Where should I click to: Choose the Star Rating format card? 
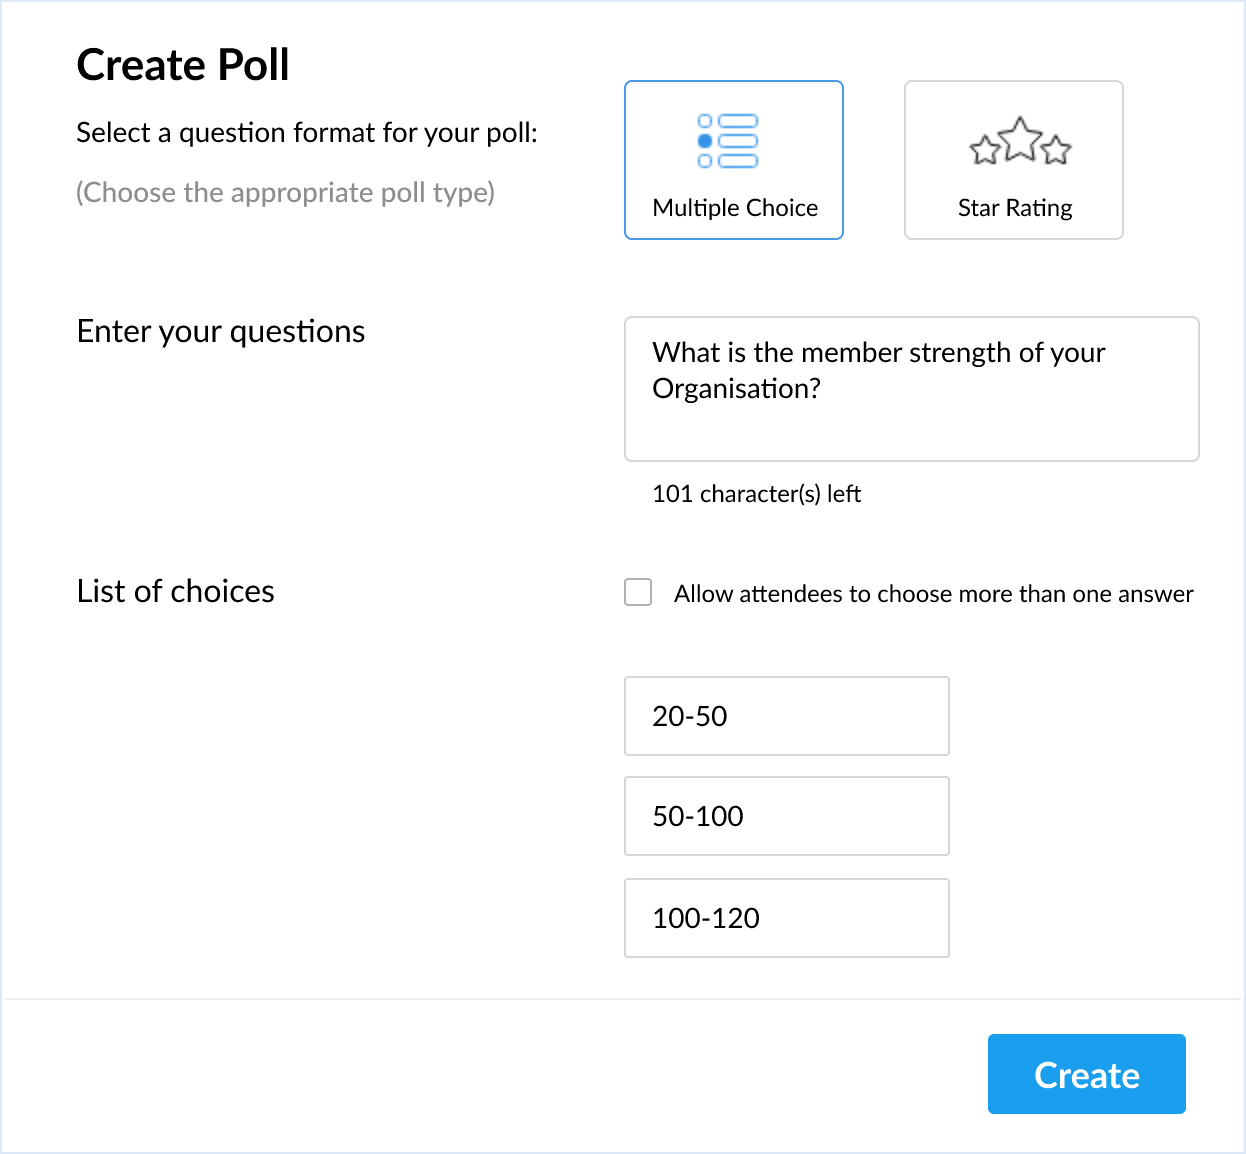(1014, 160)
